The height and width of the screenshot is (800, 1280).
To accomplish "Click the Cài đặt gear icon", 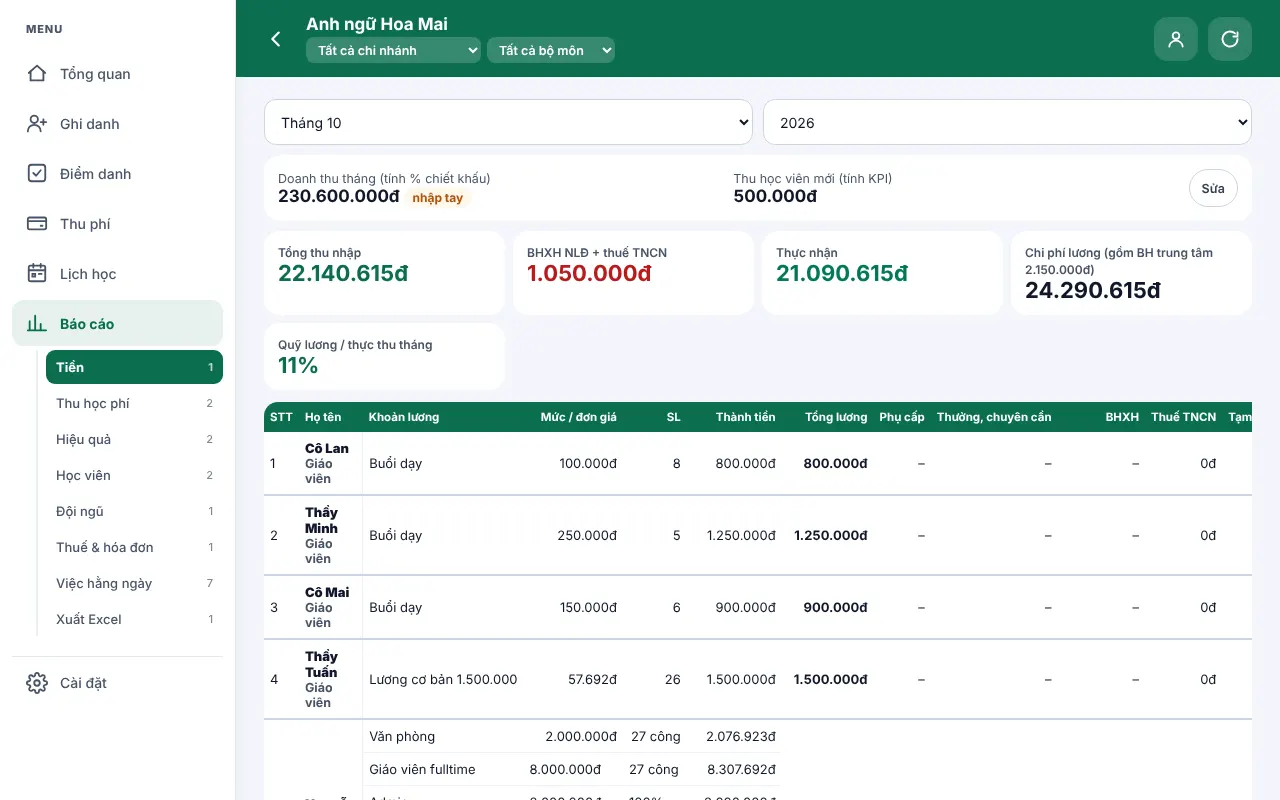I will tap(37, 683).
